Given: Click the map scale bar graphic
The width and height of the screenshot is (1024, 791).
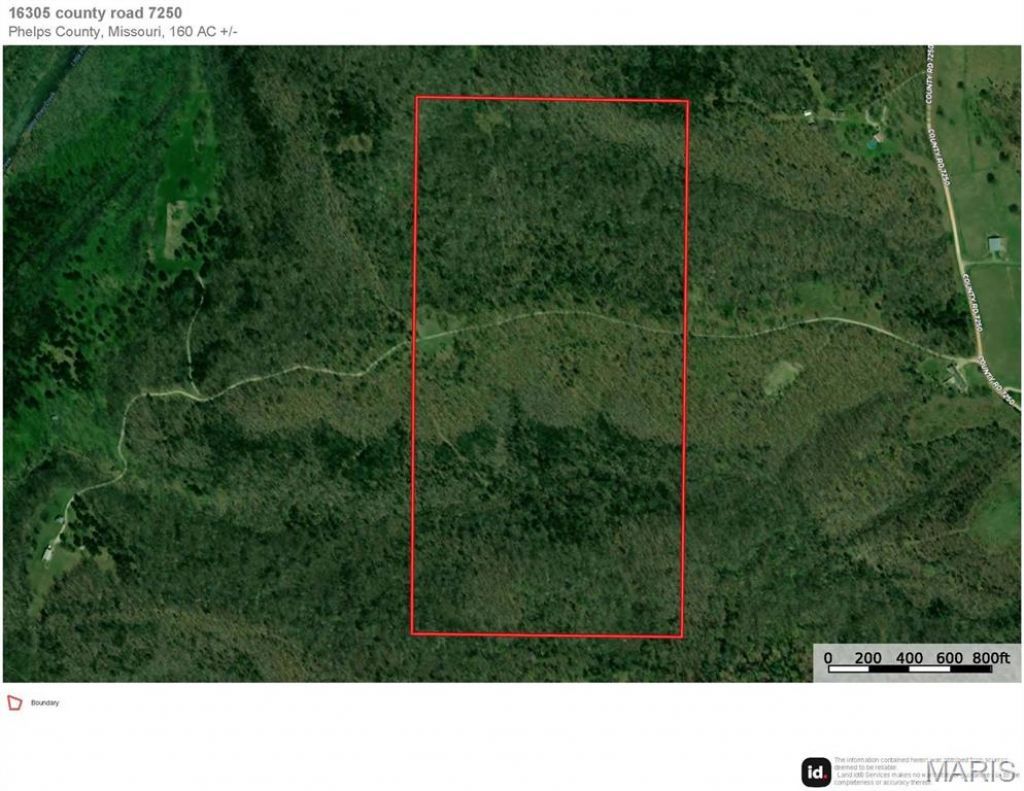Looking at the screenshot, I should click(x=910, y=669).
